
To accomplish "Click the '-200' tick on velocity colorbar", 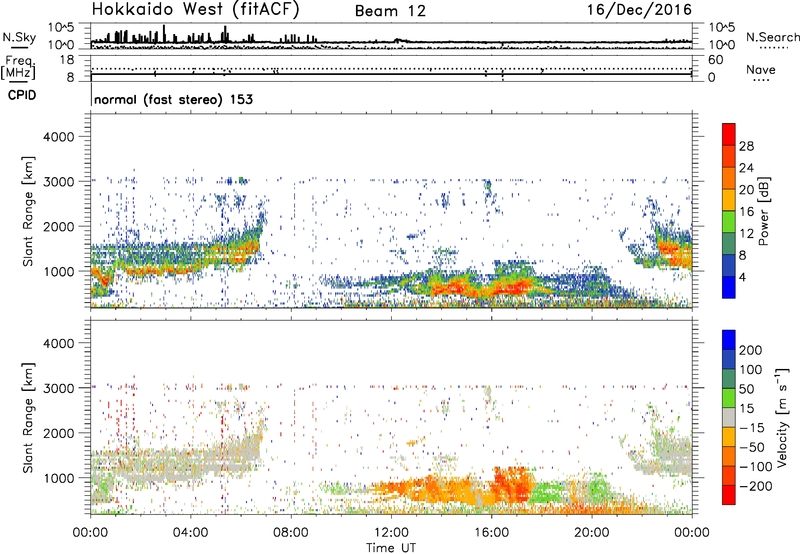I will 755,486.
